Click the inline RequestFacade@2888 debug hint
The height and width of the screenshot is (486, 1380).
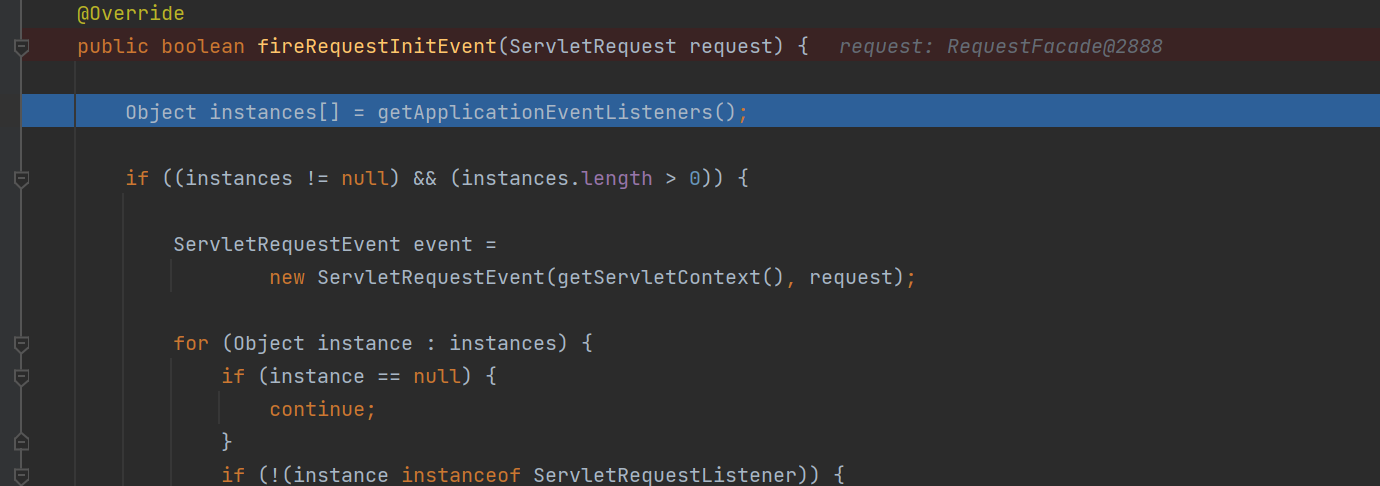(x=1001, y=47)
